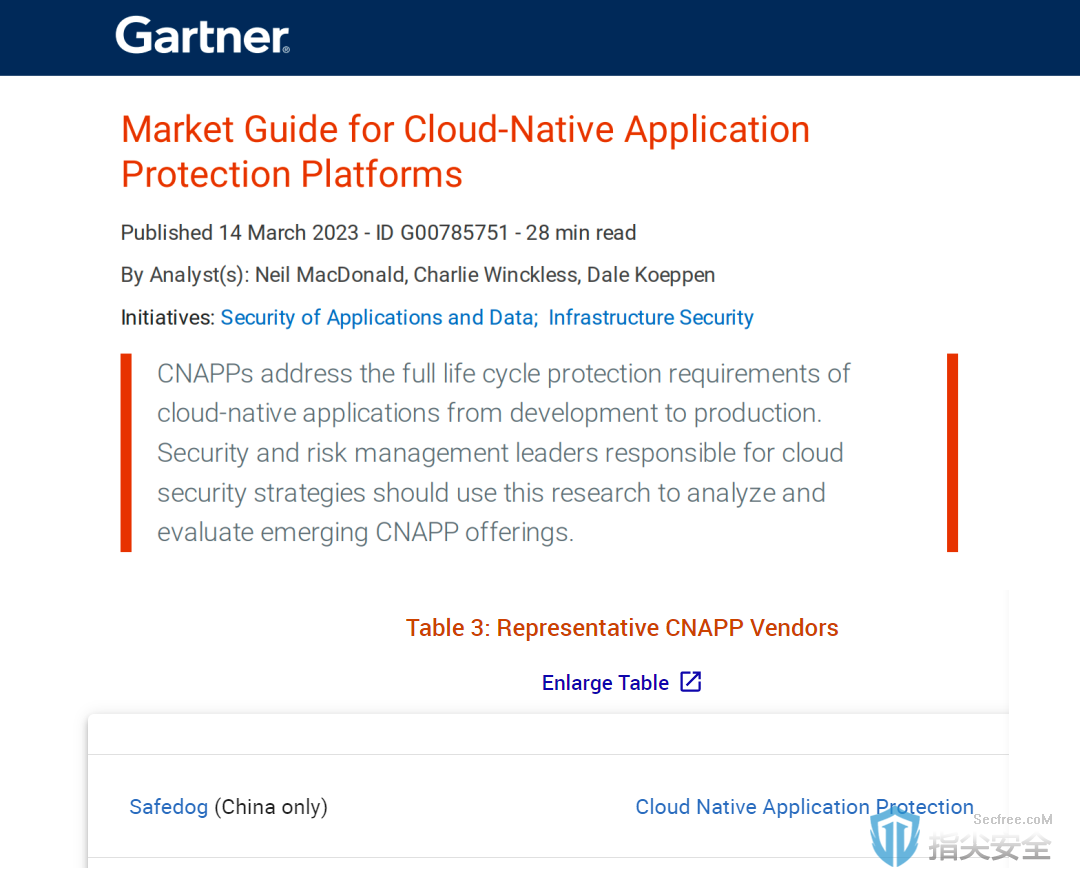Click the '(China only)' note beside Safedog
1080x880 pixels.
271,806
